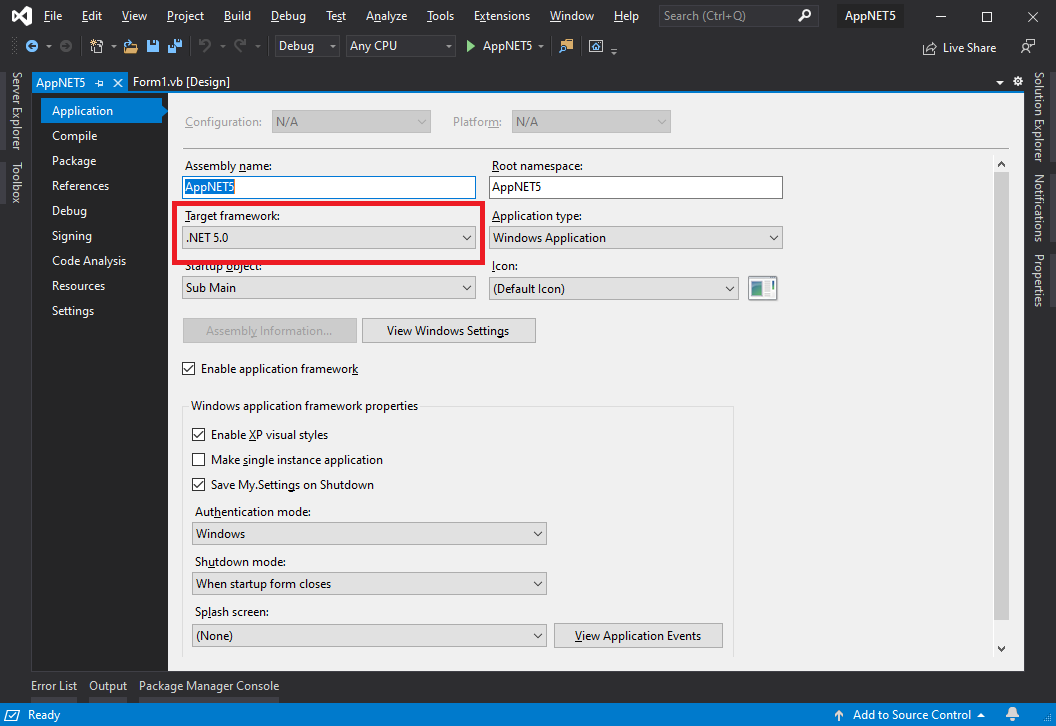Open the Project menu

coord(185,15)
